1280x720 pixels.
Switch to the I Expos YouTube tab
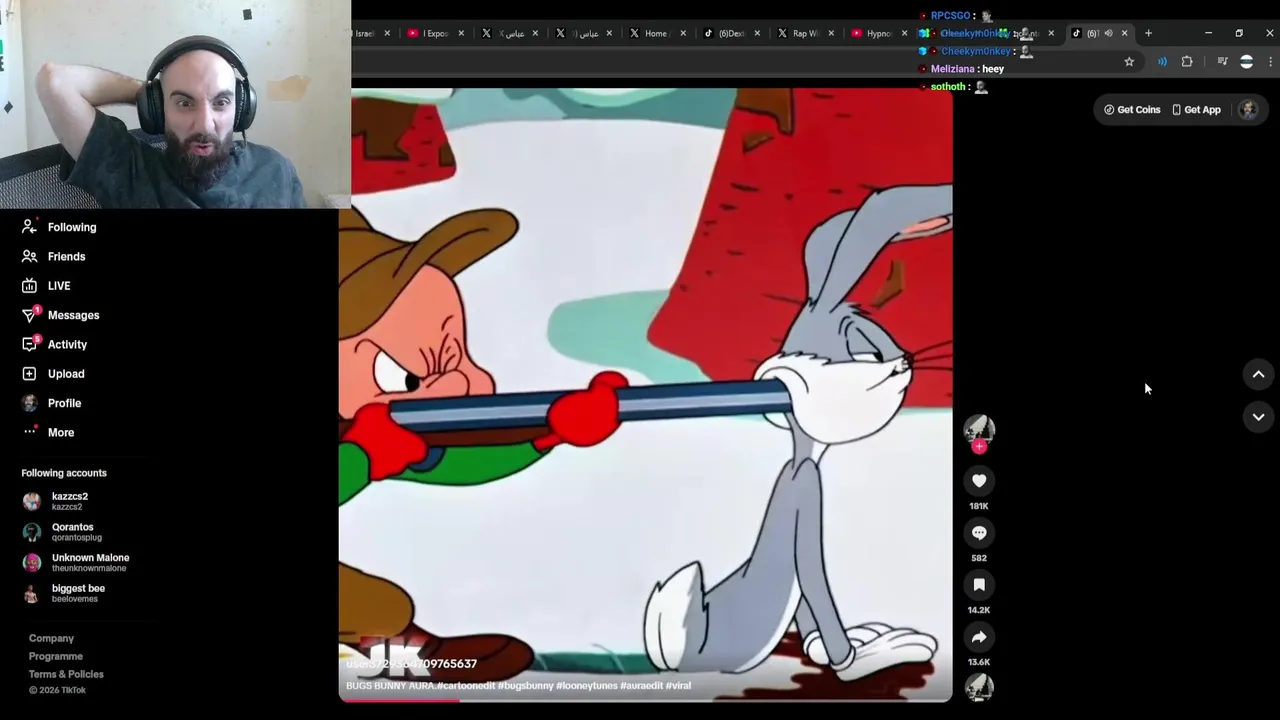tap(427, 33)
